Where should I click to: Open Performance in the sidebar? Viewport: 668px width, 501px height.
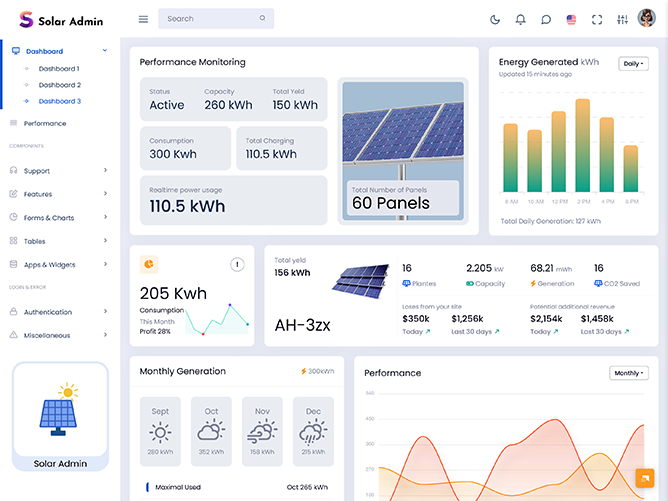coord(45,123)
